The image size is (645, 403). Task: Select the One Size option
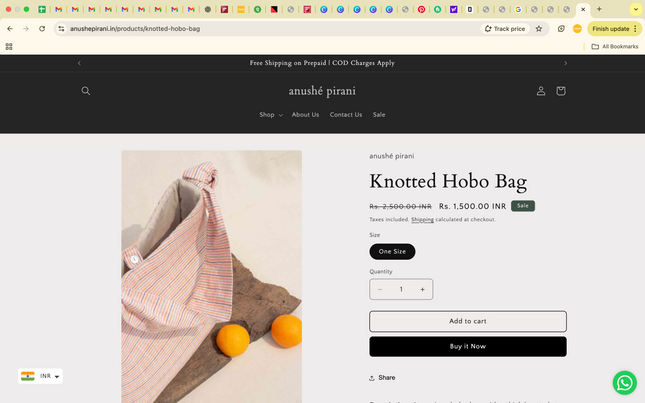pyautogui.click(x=392, y=252)
